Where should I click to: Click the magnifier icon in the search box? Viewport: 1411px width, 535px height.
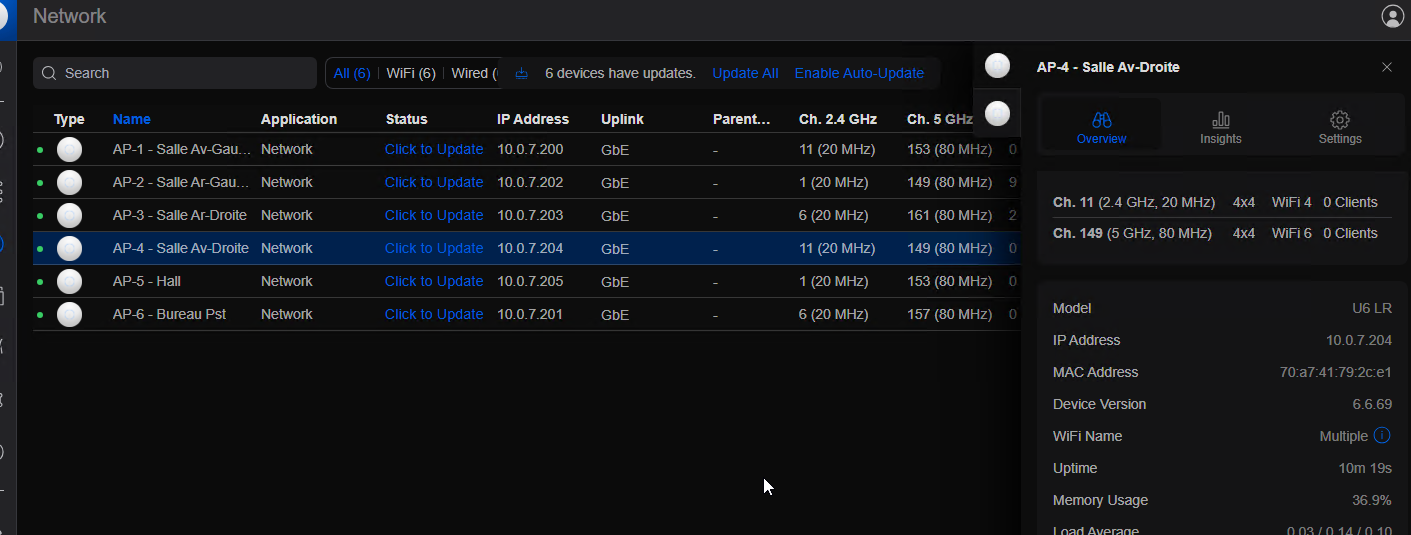(x=49, y=73)
